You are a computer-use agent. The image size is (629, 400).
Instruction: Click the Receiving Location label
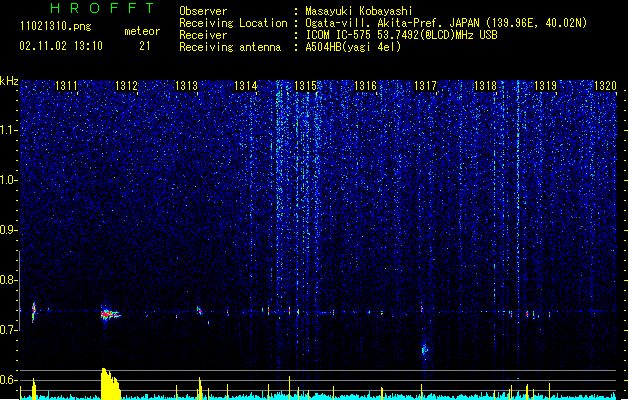coord(233,23)
